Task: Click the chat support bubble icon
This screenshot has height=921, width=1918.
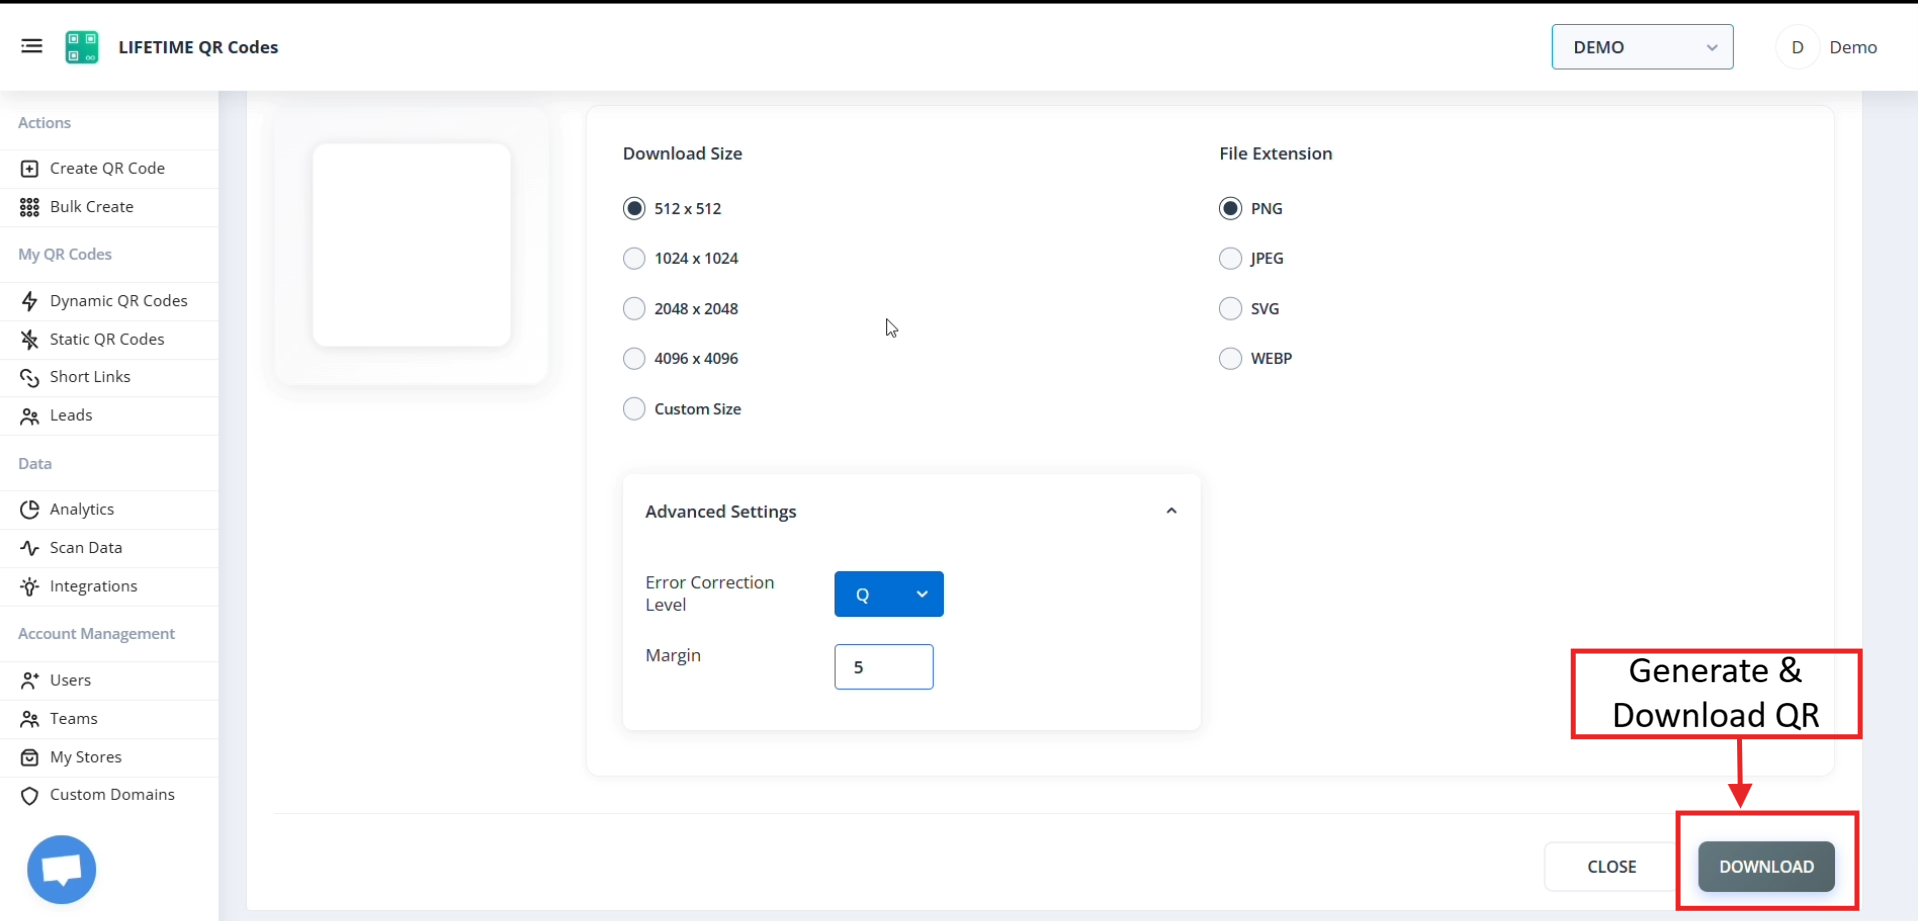Action: coord(61,869)
